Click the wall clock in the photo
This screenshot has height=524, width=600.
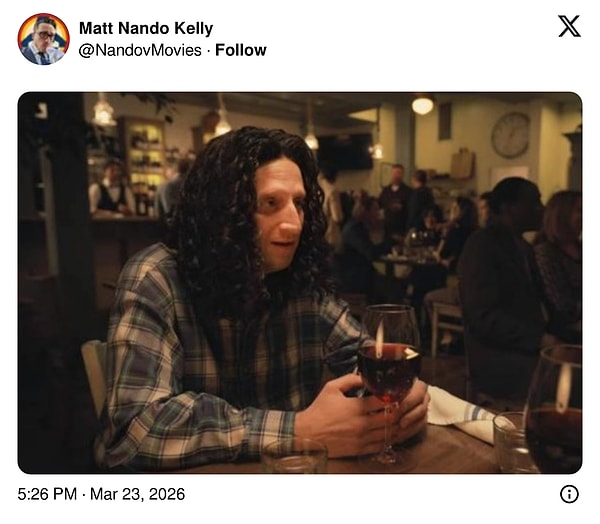pos(510,135)
